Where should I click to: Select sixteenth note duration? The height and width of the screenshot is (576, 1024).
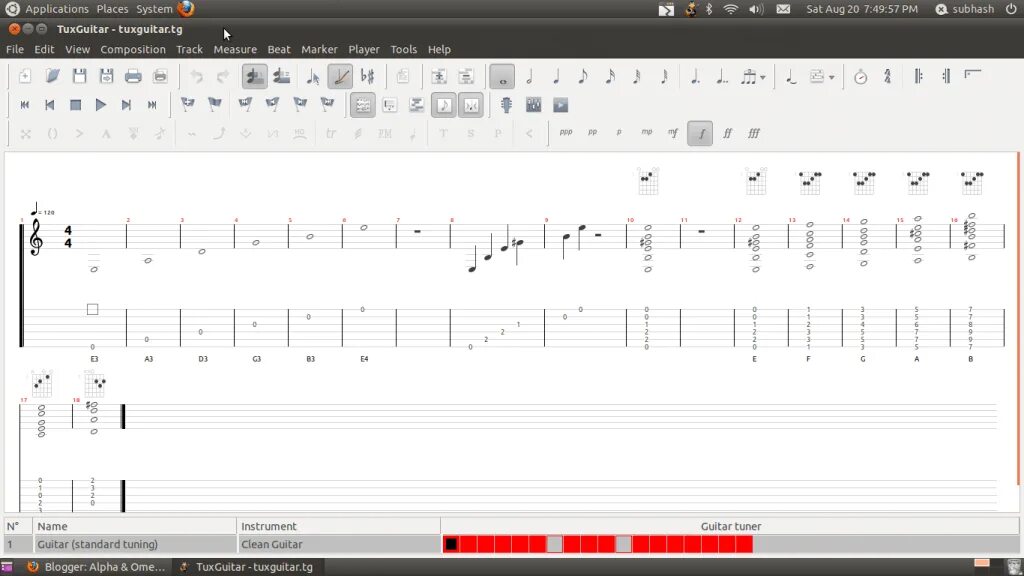pyautogui.click(x=610, y=76)
